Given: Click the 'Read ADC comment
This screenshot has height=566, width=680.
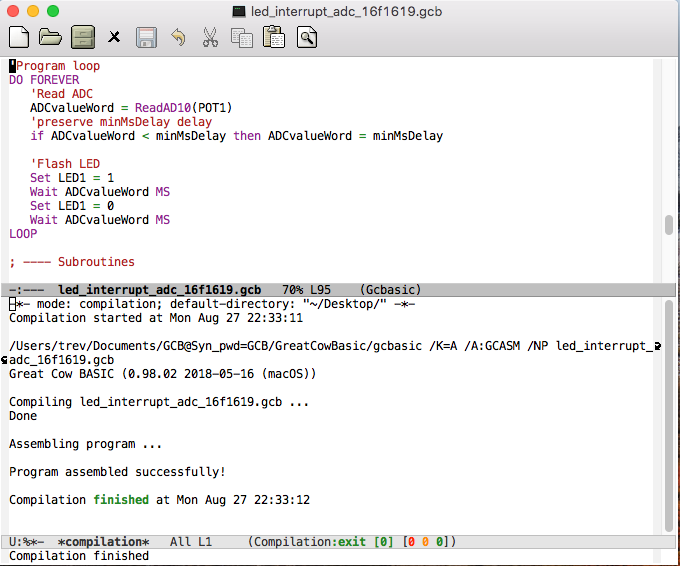Looking at the screenshot, I should (62, 94).
